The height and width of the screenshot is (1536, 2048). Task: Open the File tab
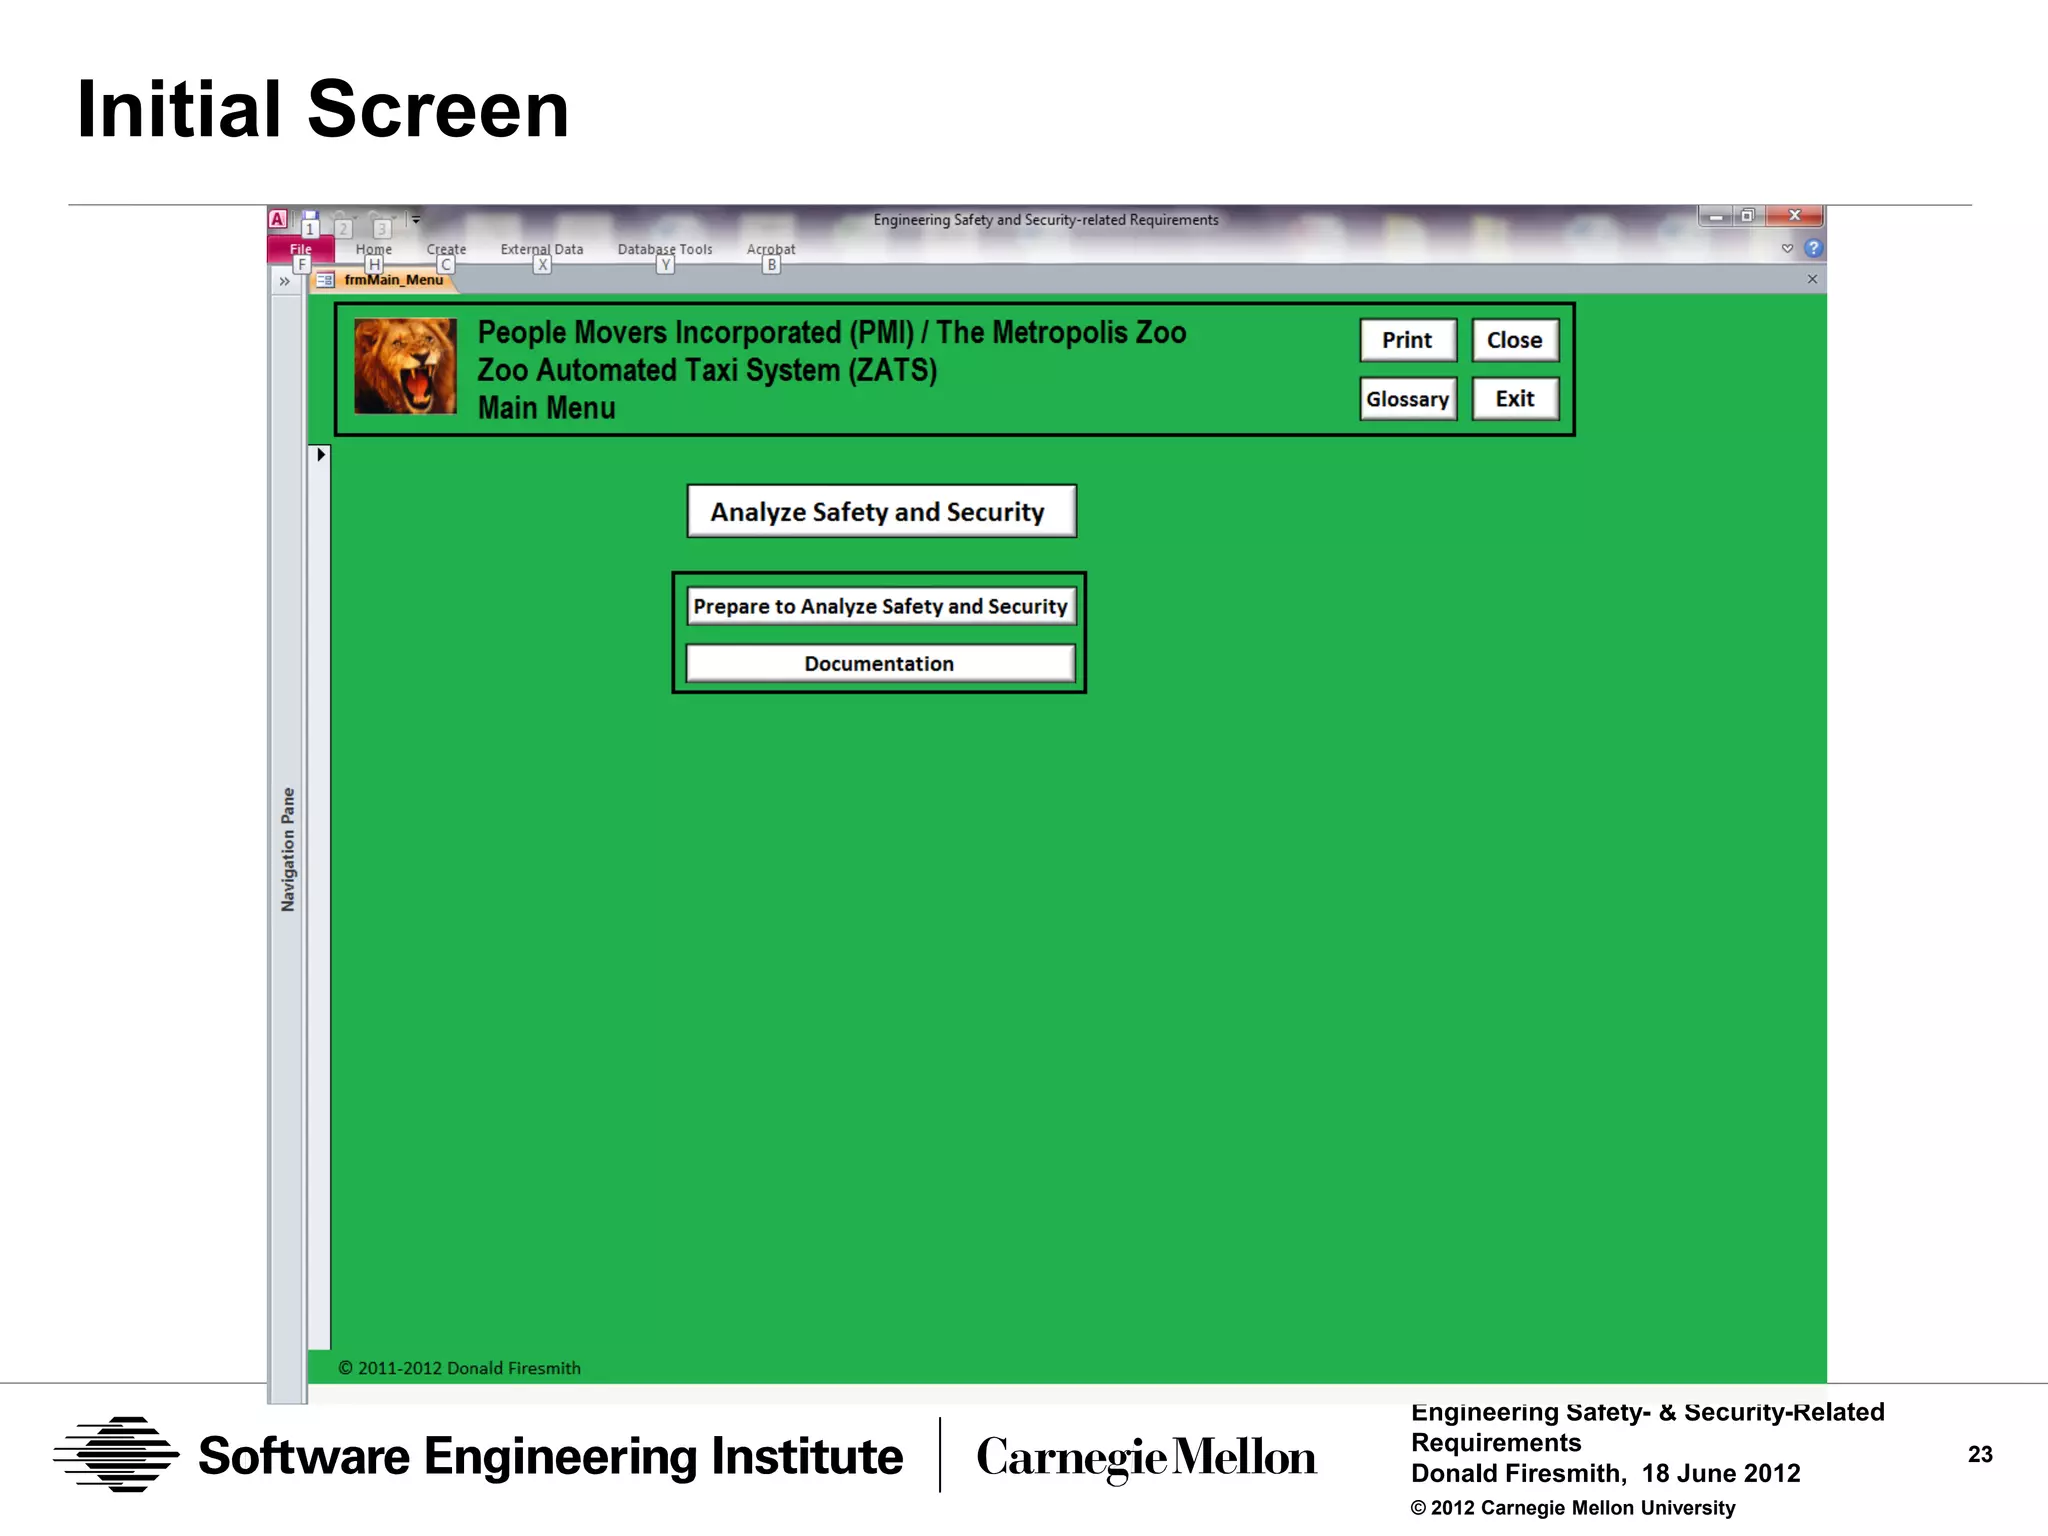point(300,249)
